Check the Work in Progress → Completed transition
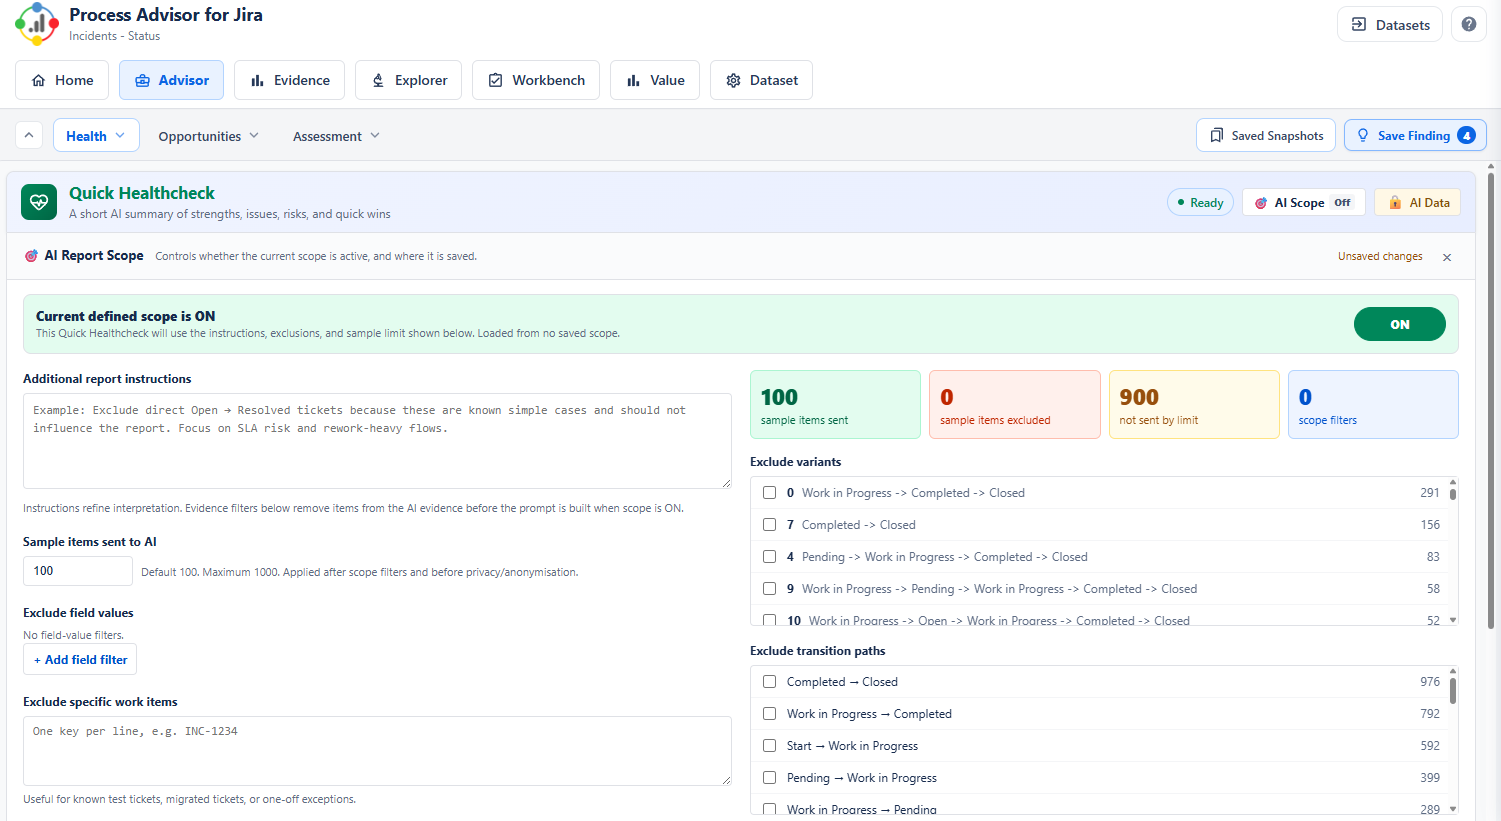This screenshot has height=821, width=1501. (x=769, y=714)
